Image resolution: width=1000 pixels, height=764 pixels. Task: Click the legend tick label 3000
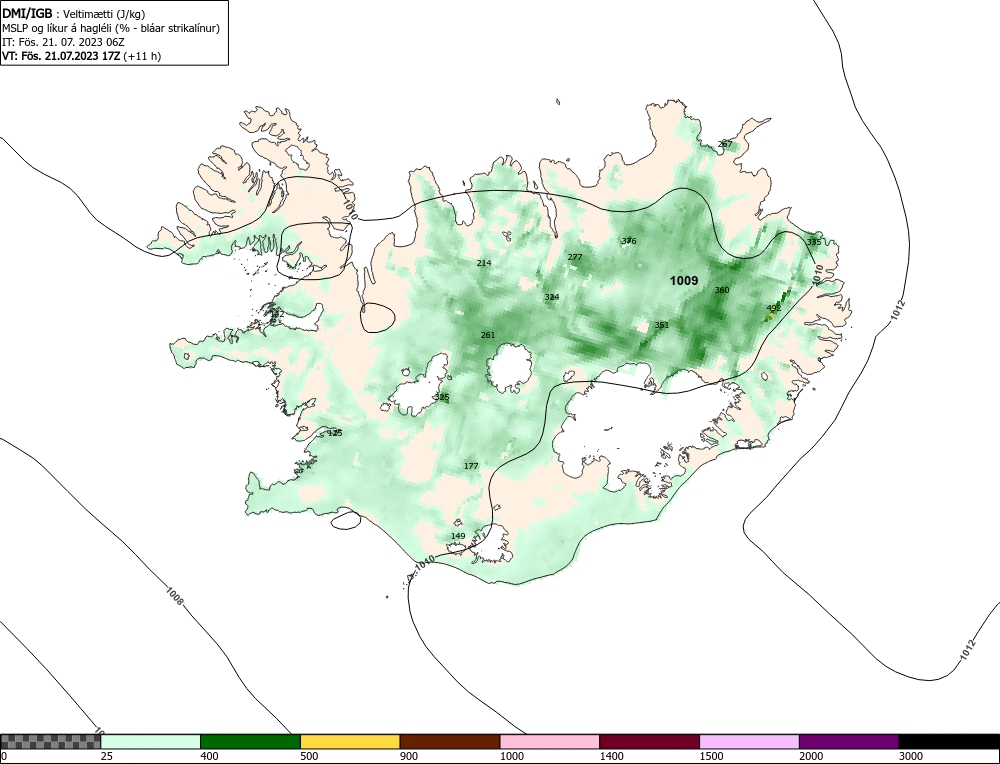(x=911, y=756)
